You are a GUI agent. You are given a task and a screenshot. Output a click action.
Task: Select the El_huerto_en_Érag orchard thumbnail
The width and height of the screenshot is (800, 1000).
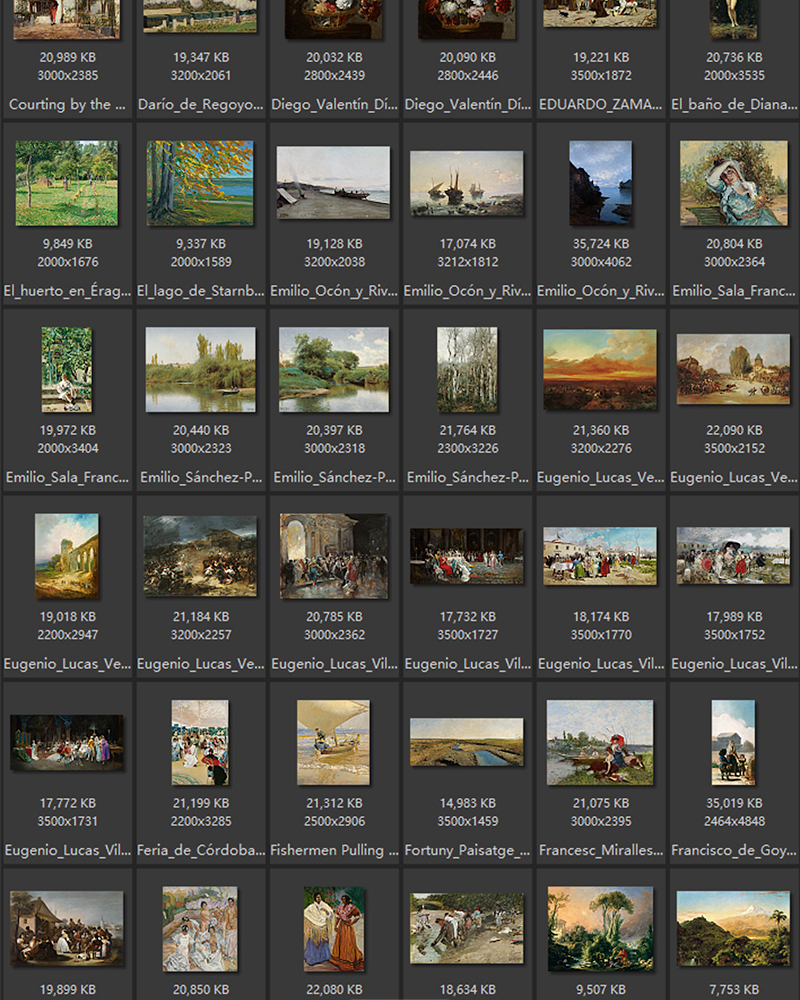point(67,182)
